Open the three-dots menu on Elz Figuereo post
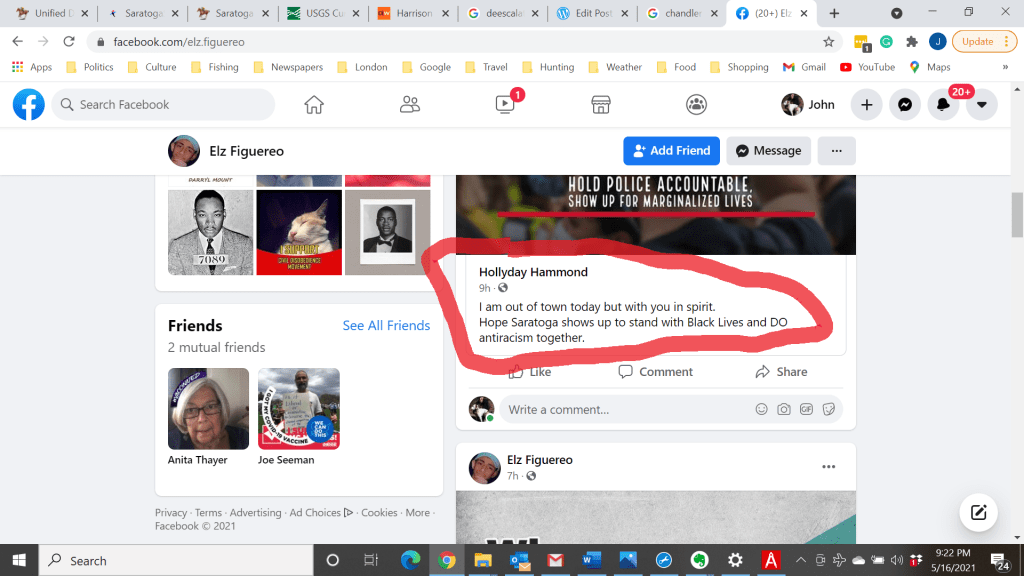Image resolution: width=1024 pixels, height=576 pixels. coord(828,467)
